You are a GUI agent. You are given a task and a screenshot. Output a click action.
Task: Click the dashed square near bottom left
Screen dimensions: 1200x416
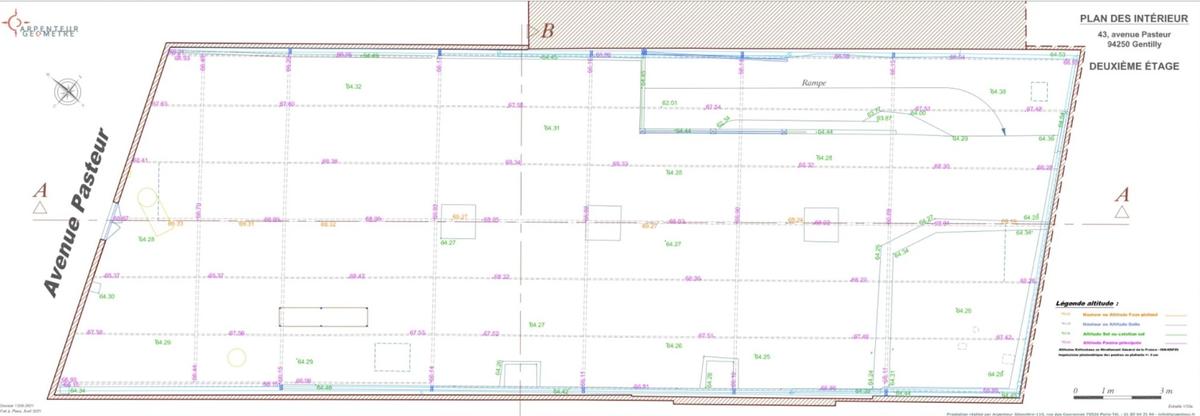(392, 356)
